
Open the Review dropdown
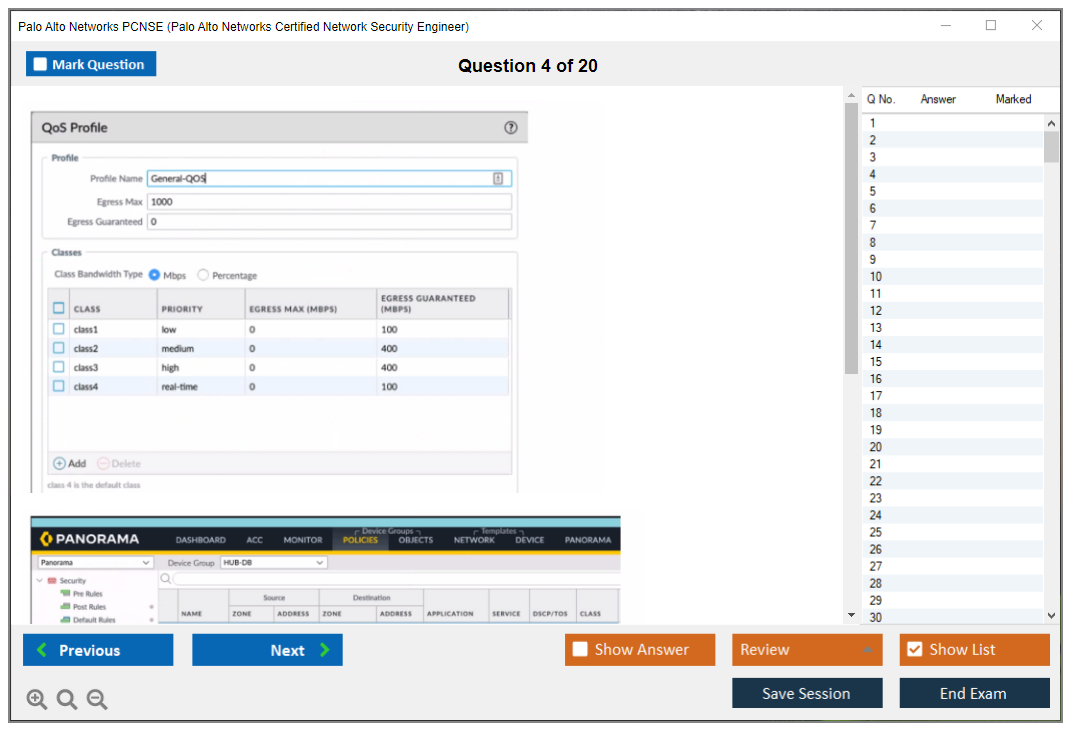coord(806,650)
